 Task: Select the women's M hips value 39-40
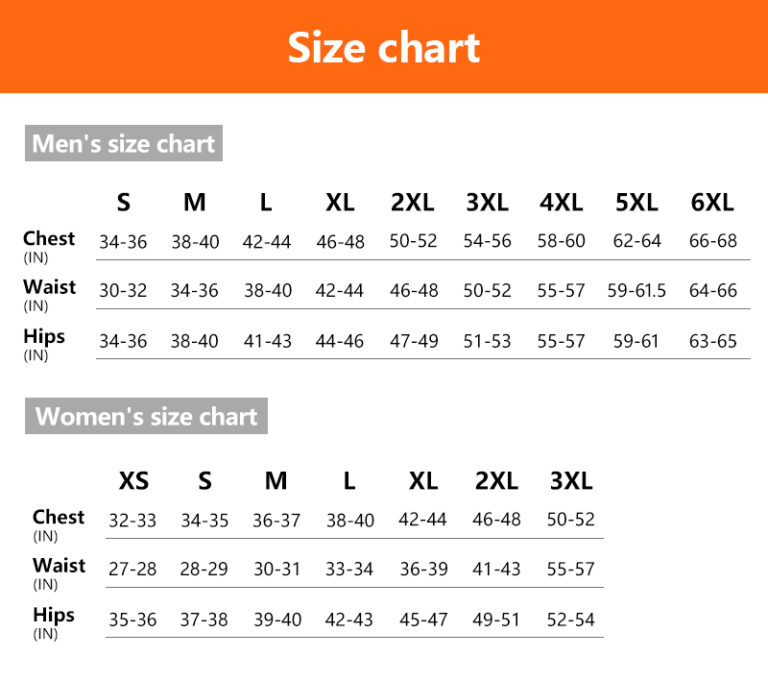(x=277, y=620)
